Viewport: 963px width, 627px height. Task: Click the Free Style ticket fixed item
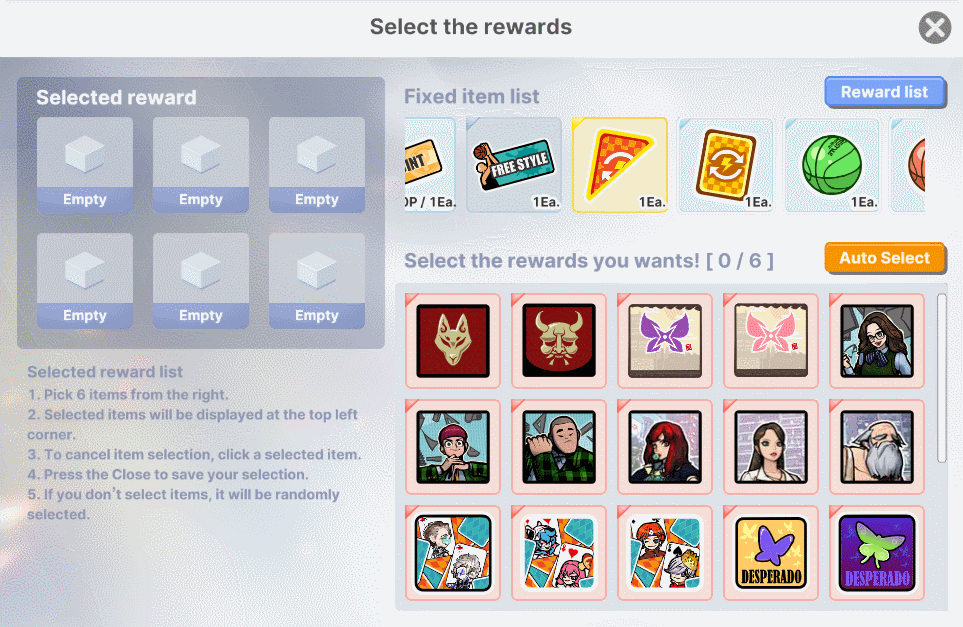(514, 165)
